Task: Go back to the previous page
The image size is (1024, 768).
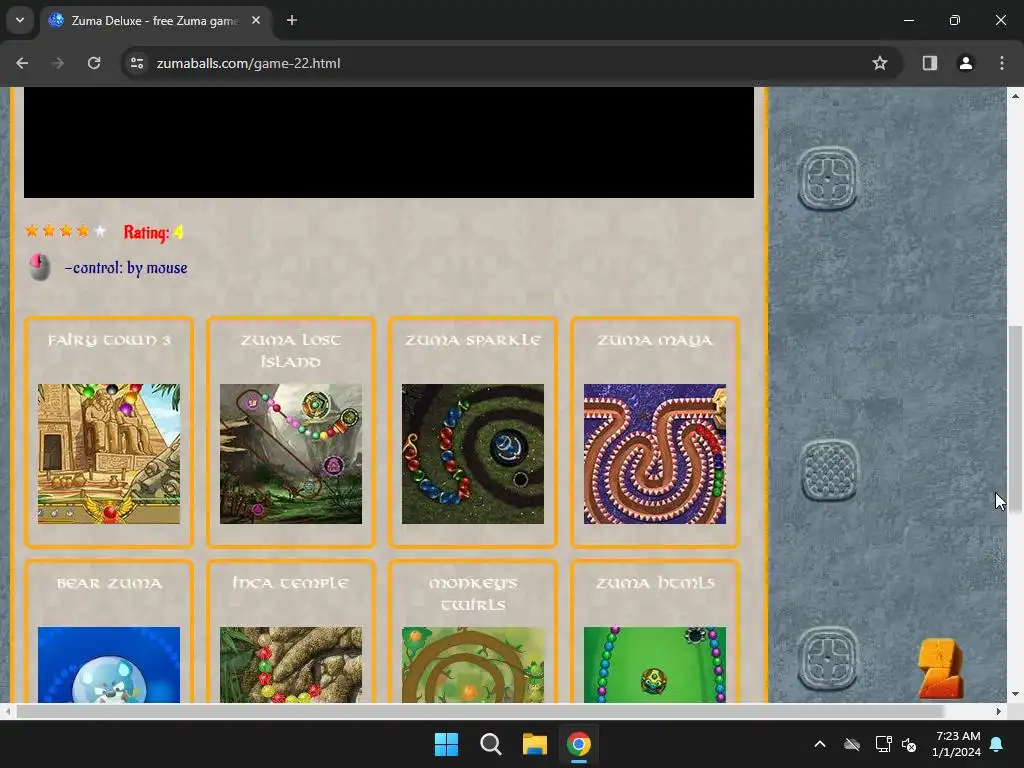Action: click(22, 63)
